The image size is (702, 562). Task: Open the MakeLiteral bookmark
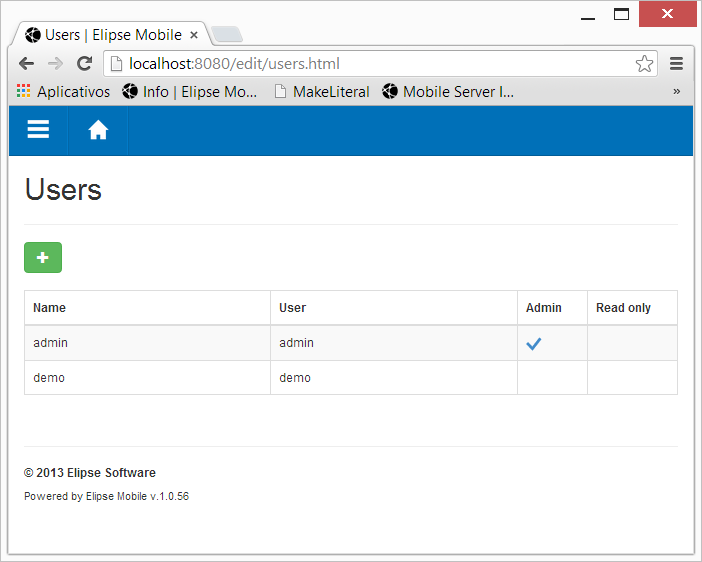[x=322, y=92]
